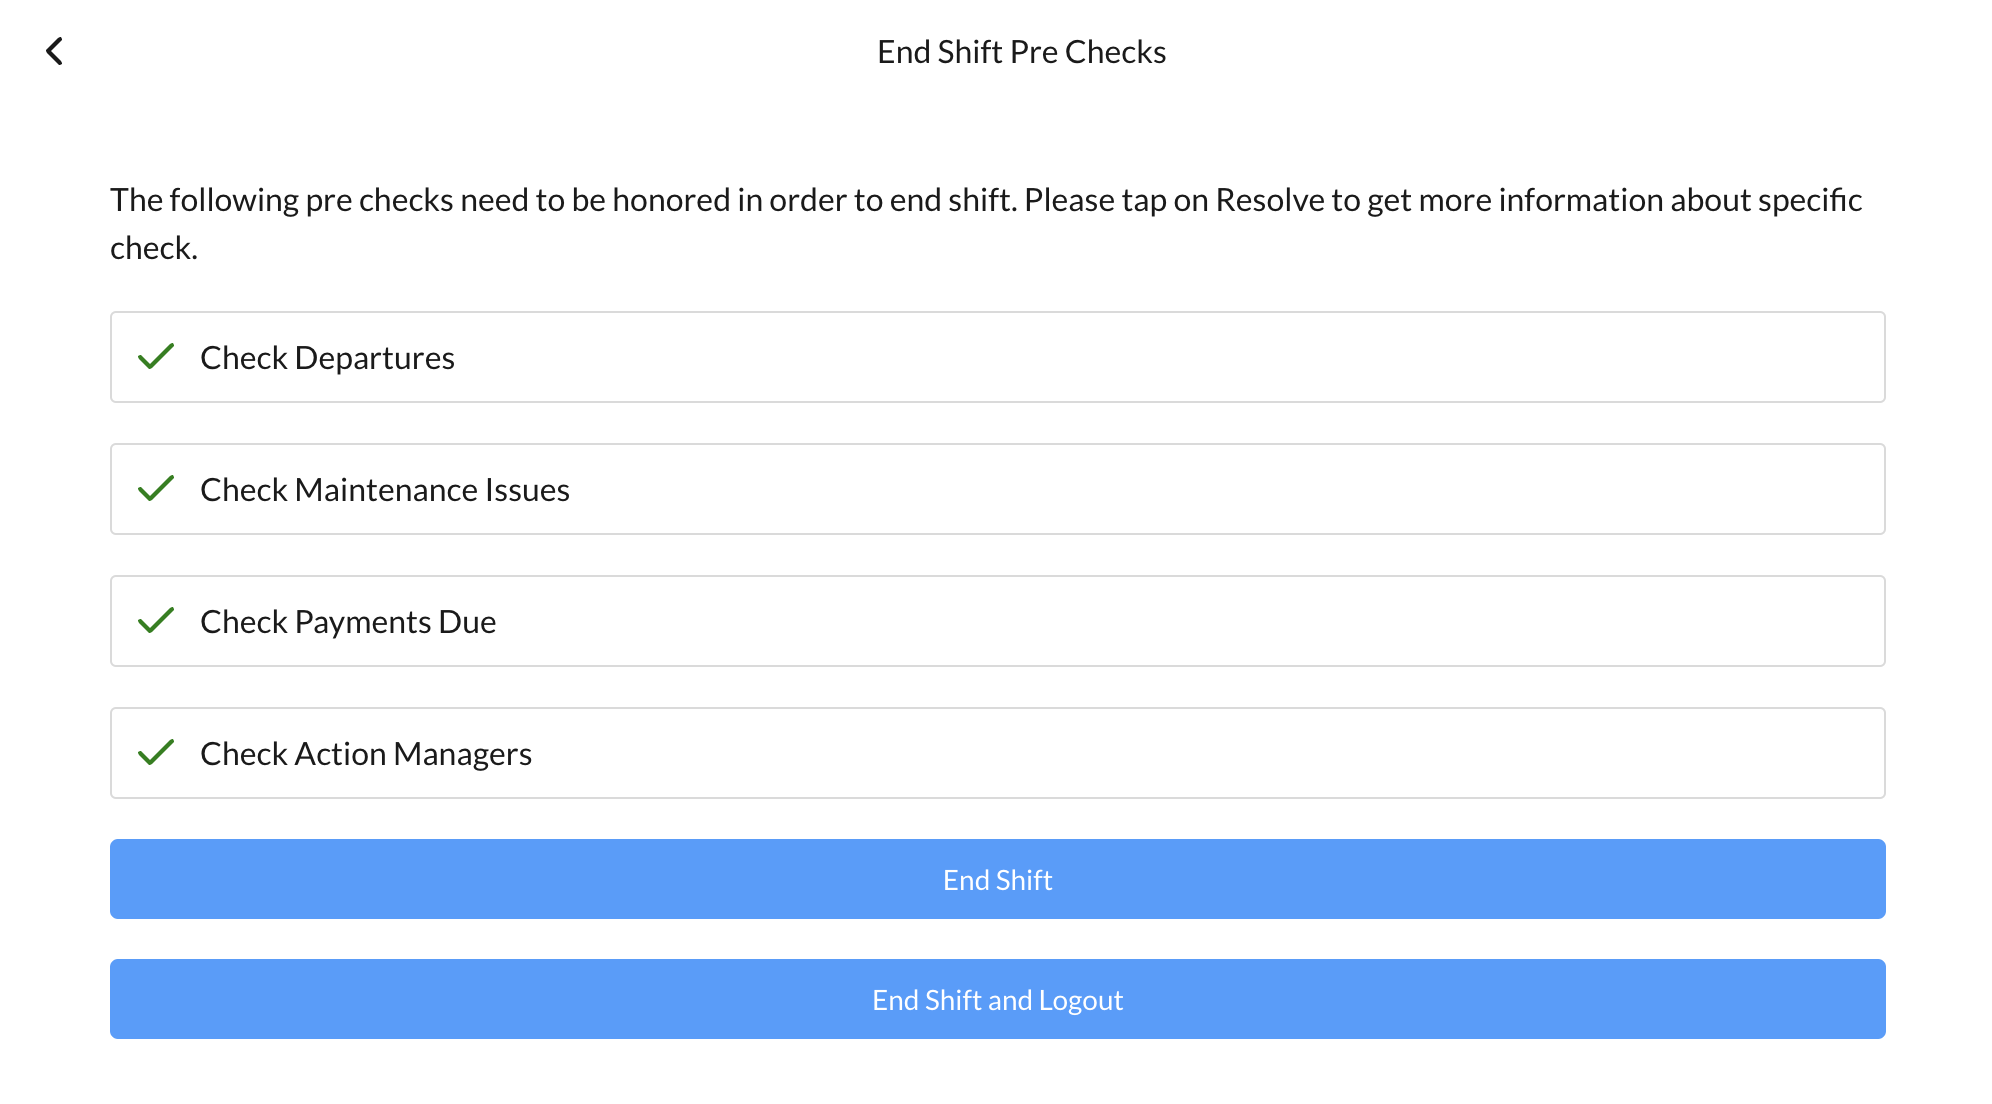1992x1104 pixels.
Task: Select the Check Action Managers label text
Action: 366,754
